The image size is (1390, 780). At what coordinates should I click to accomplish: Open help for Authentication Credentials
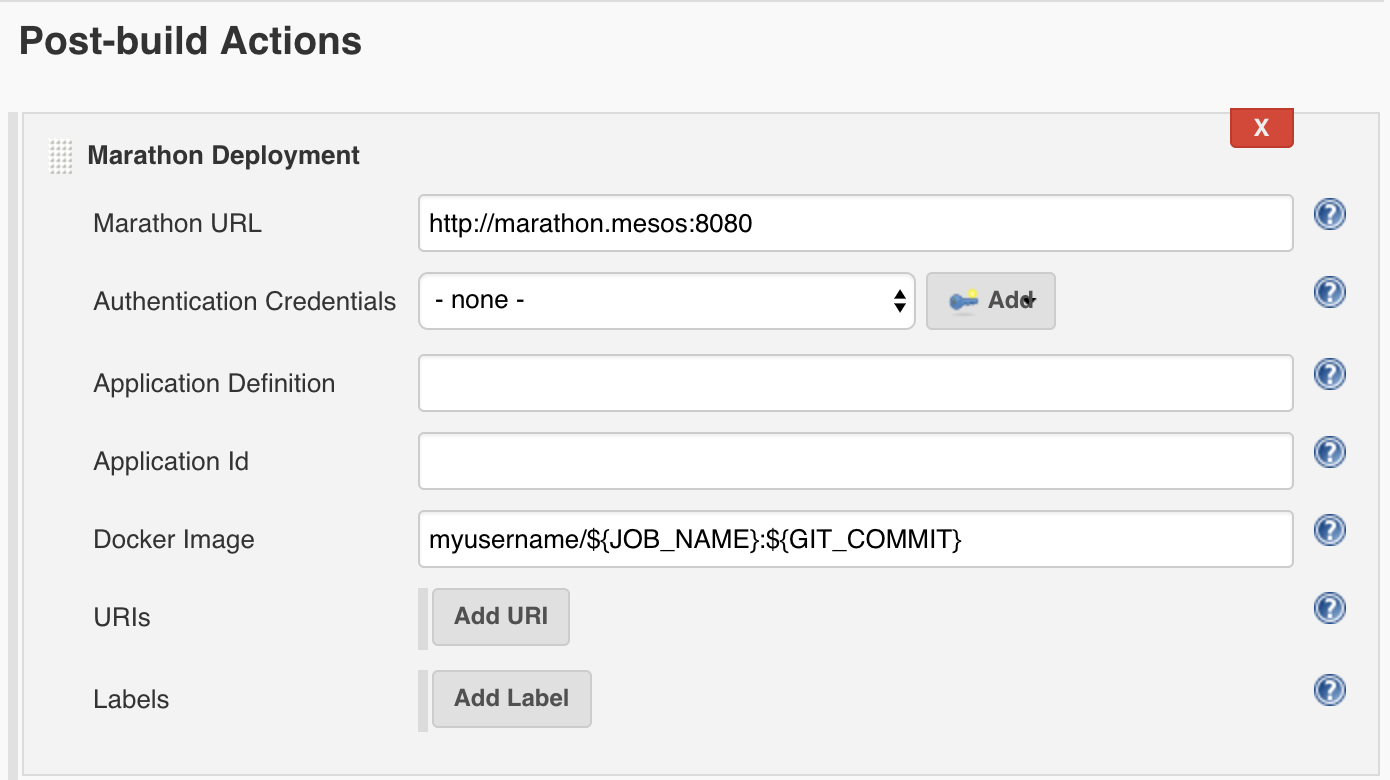coord(1329,292)
